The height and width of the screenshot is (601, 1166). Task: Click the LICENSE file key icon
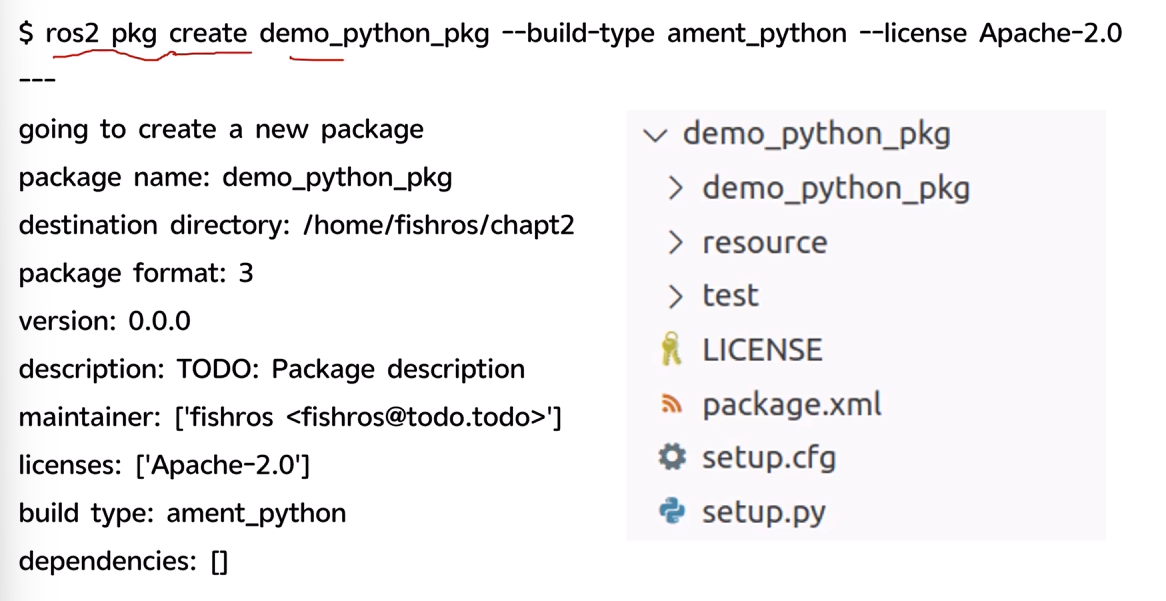(671, 349)
